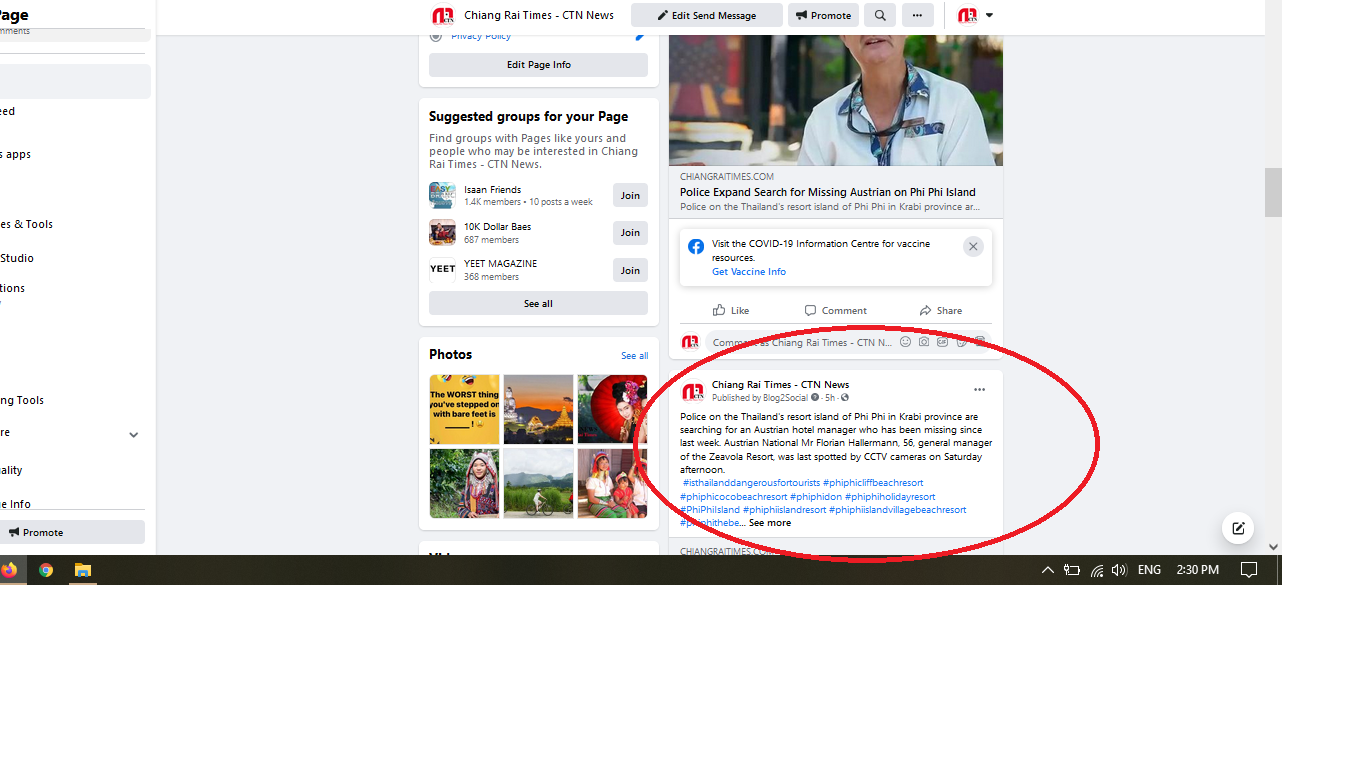Click the Get Vaccine Info link
Image resolution: width=1366 pixels, height=768 pixels.
coord(749,272)
